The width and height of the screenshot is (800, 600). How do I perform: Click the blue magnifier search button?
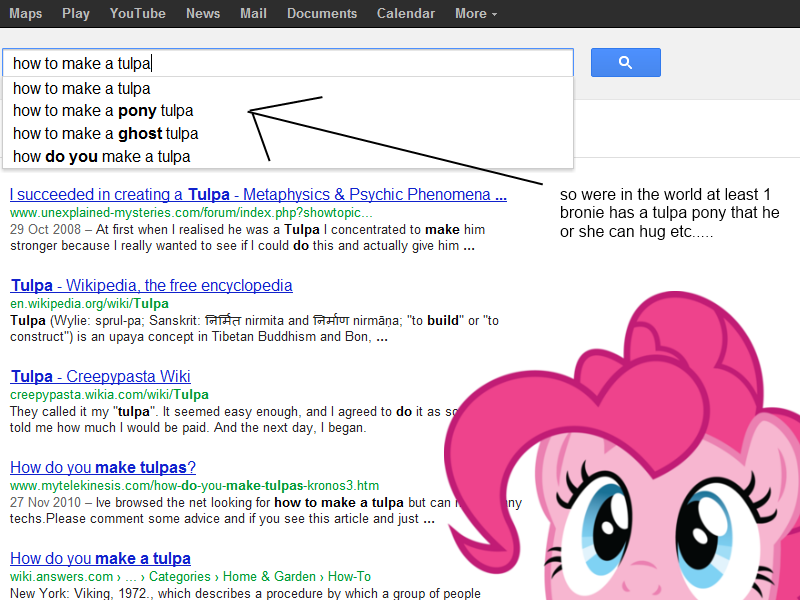[x=626, y=63]
